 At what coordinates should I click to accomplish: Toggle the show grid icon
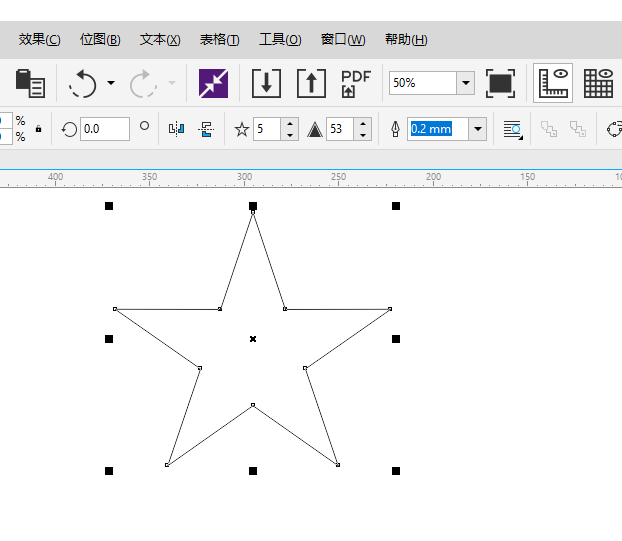tap(599, 83)
